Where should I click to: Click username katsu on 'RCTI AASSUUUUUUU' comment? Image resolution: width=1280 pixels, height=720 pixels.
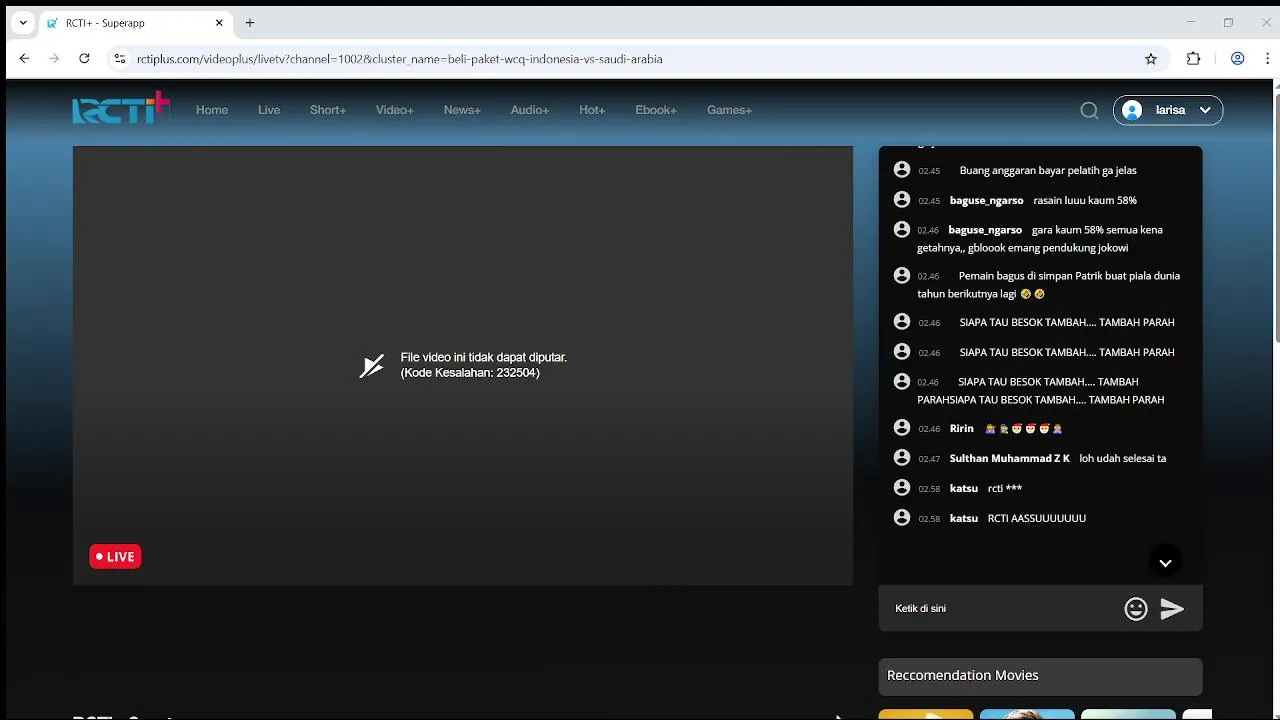963,518
